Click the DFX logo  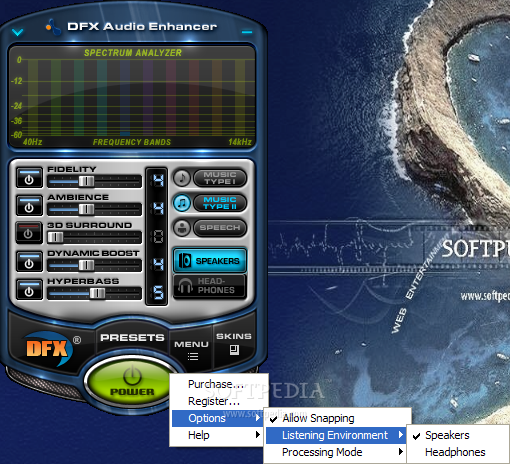coord(48,349)
